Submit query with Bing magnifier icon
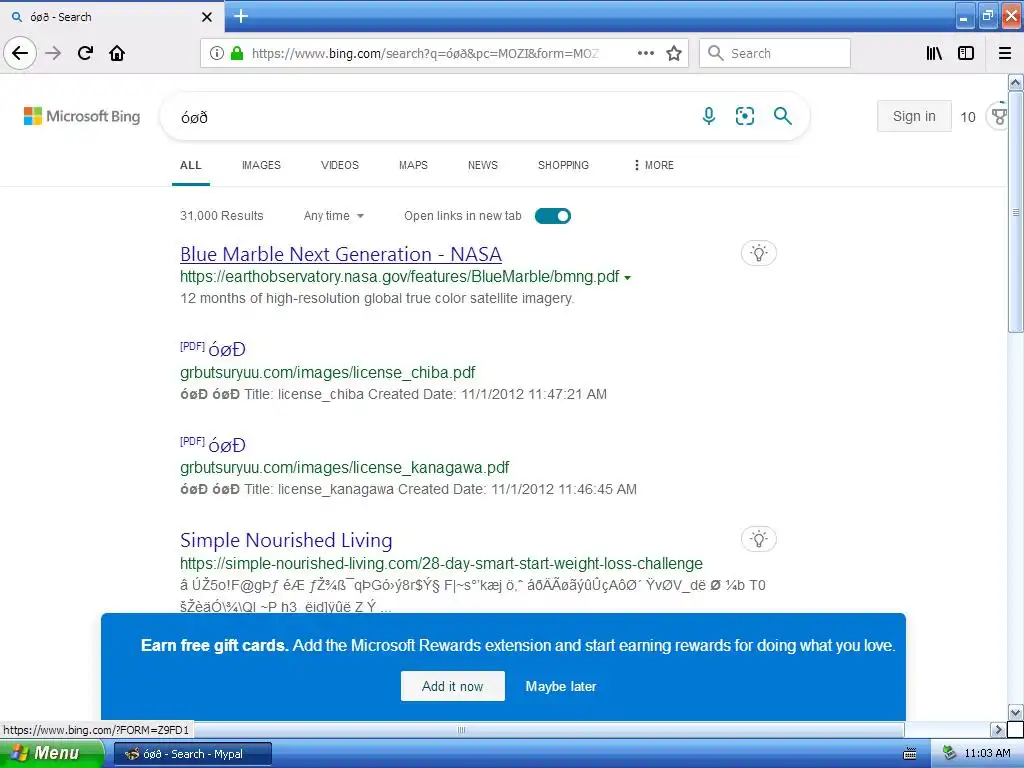The width and height of the screenshot is (1024, 768). (782, 116)
